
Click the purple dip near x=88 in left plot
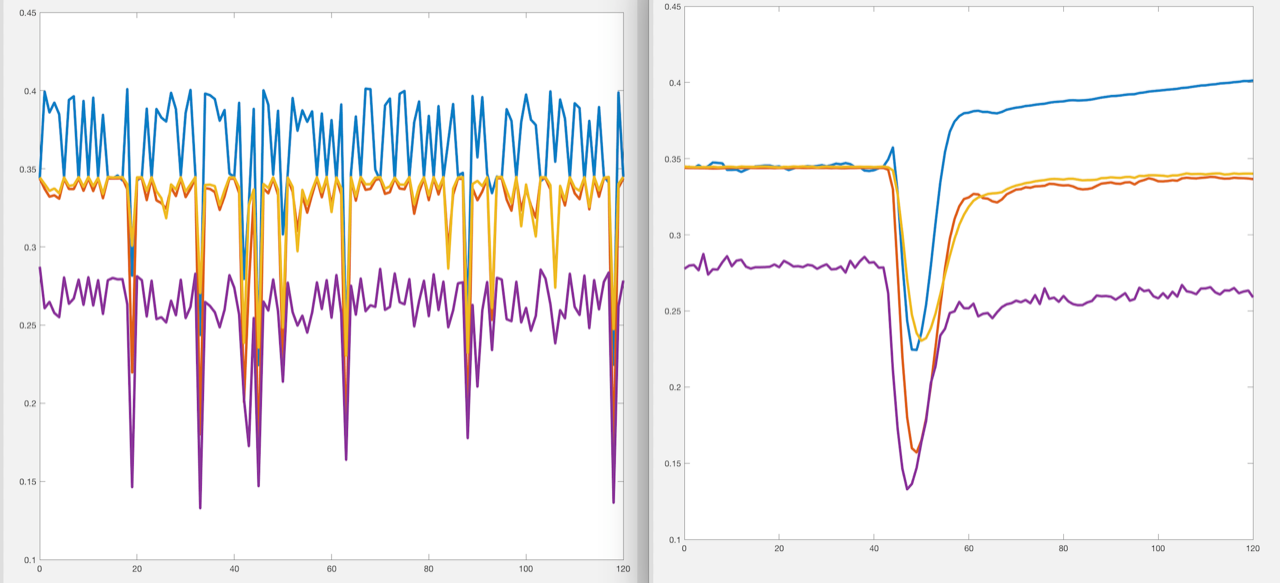point(467,437)
